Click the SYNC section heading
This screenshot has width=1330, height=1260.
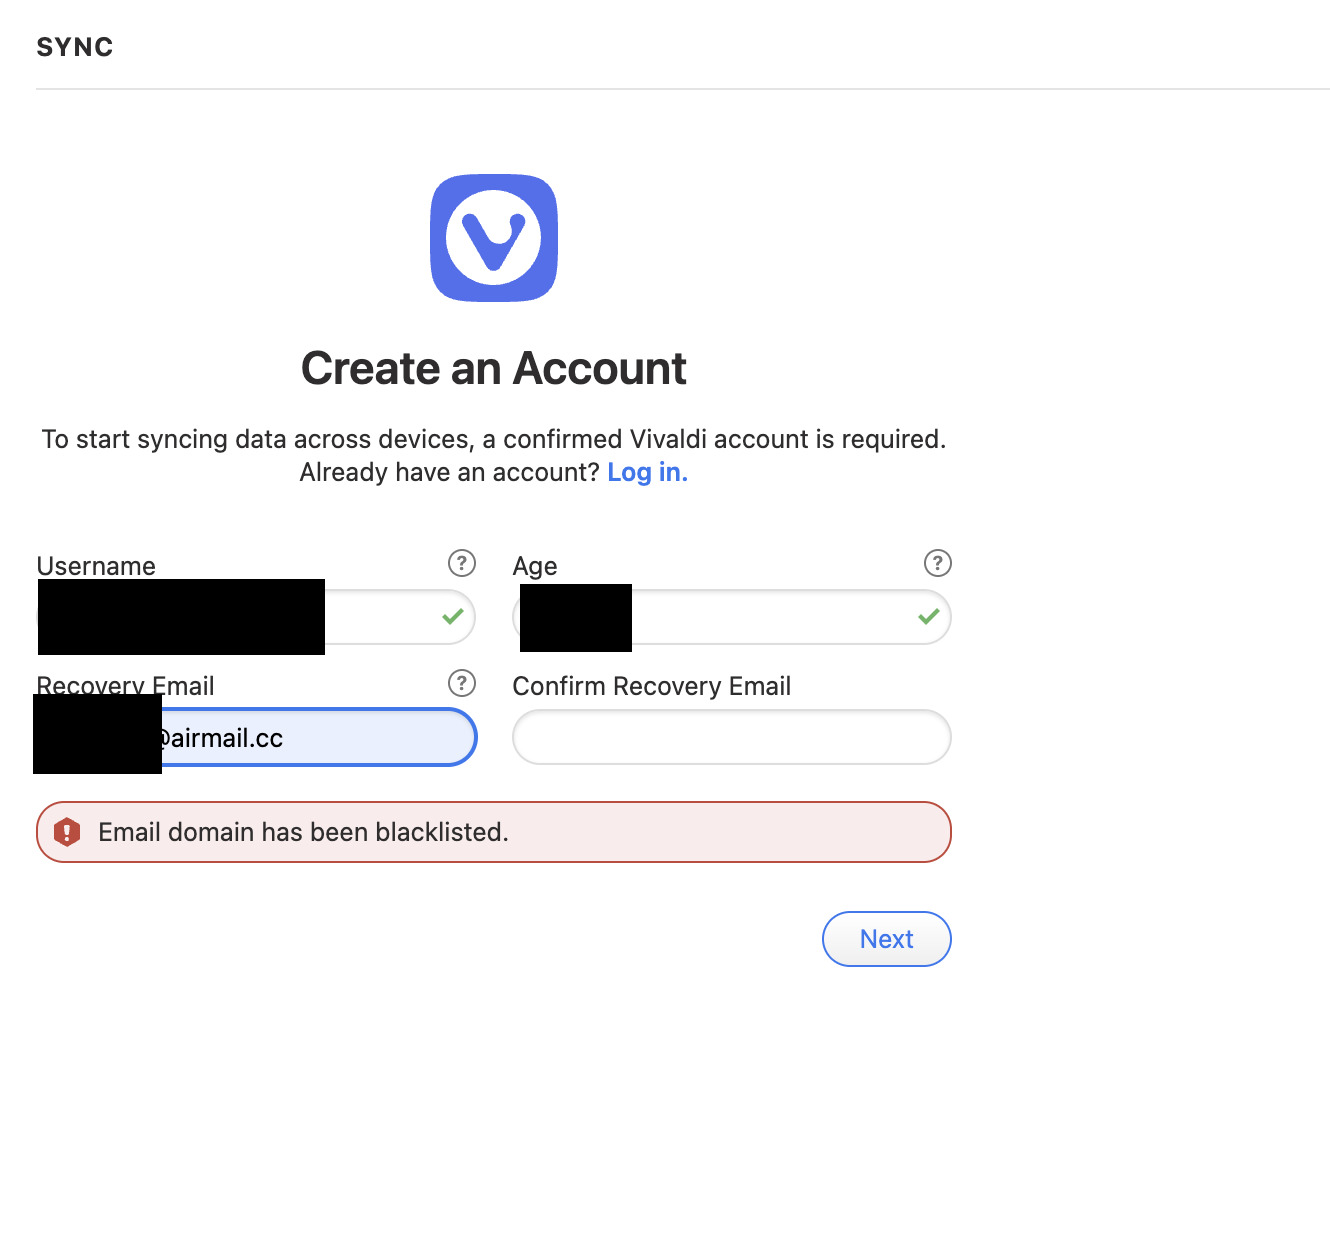(75, 47)
